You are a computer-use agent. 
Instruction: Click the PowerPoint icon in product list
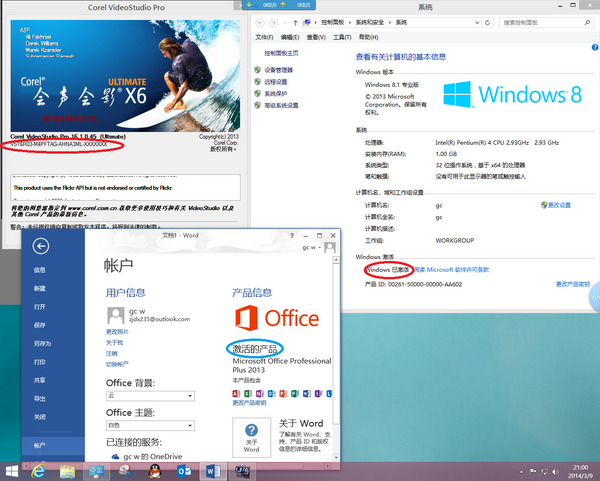click(x=283, y=393)
